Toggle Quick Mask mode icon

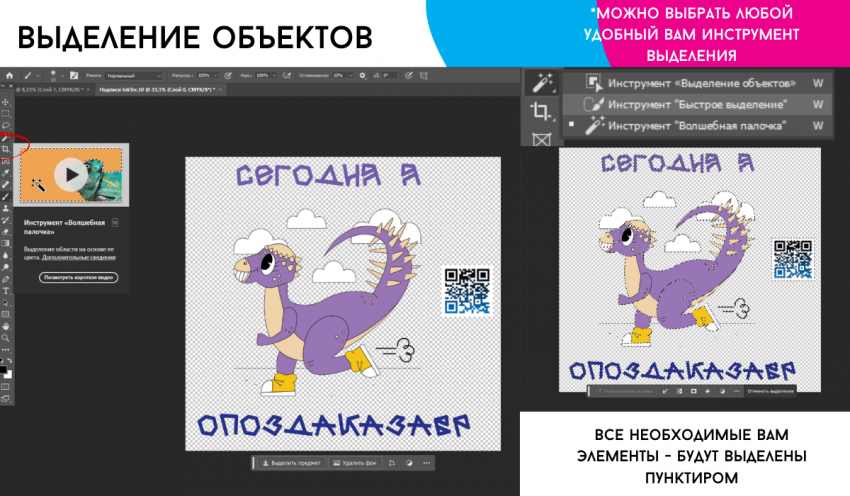coord(5,388)
